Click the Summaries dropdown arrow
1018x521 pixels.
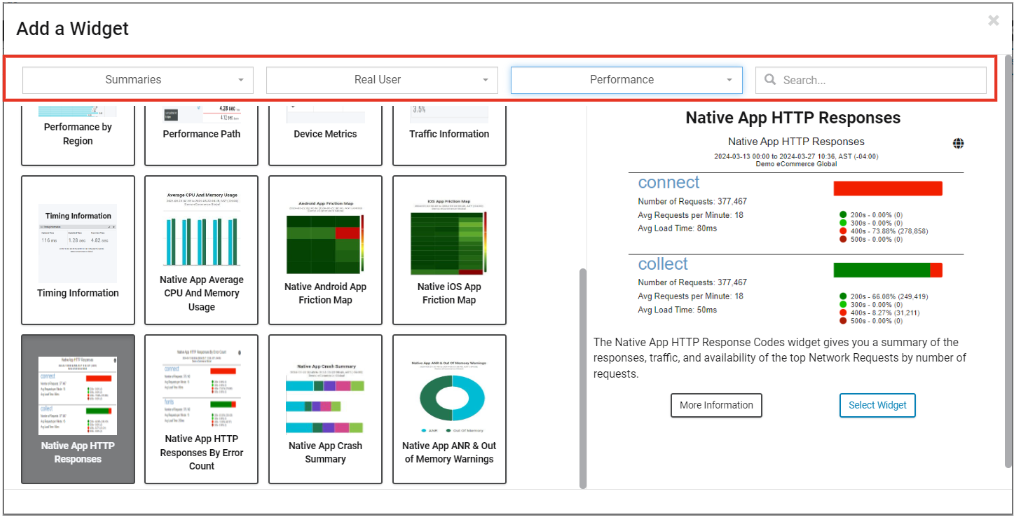coord(241,81)
